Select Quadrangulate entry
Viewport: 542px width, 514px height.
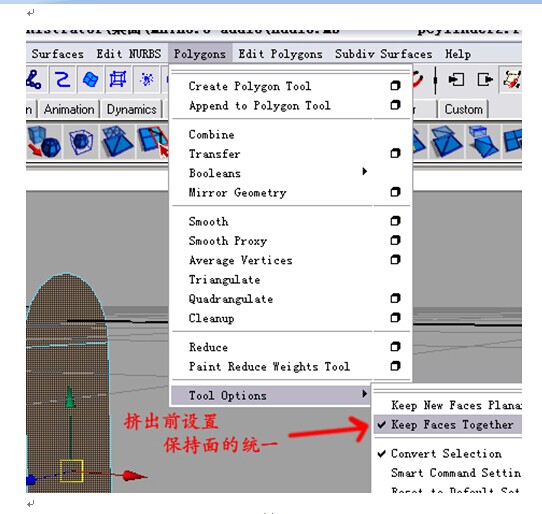pyautogui.click(x=231, y=299)
